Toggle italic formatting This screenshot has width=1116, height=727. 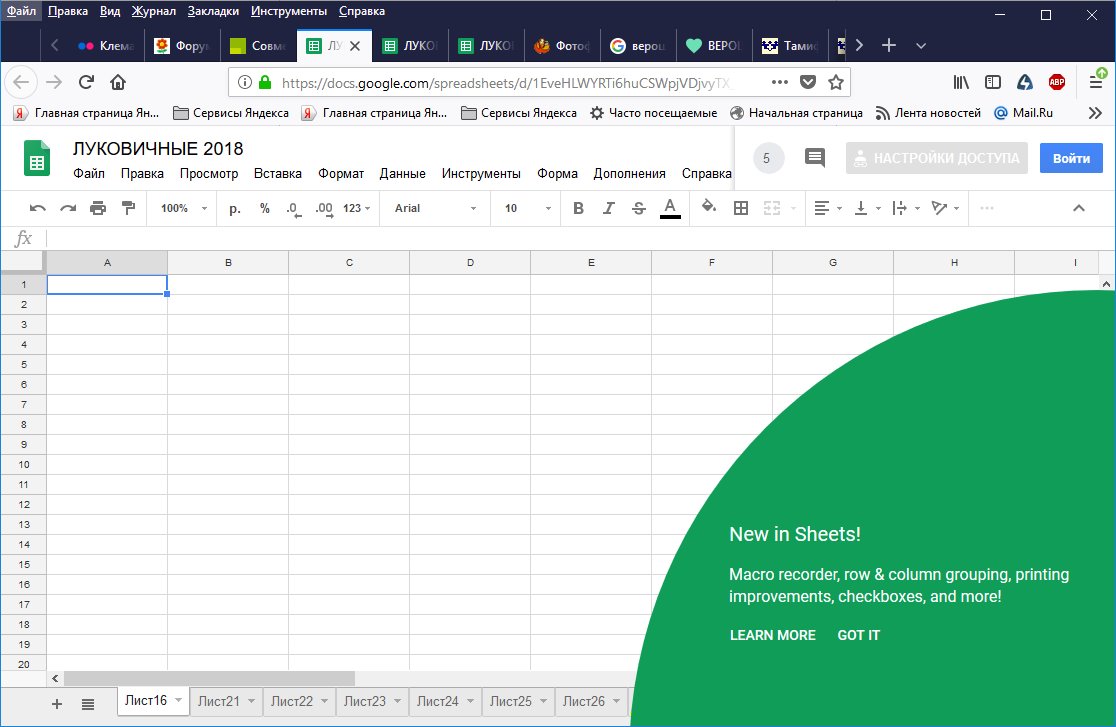pyautogui.click(x=608, y=208)
